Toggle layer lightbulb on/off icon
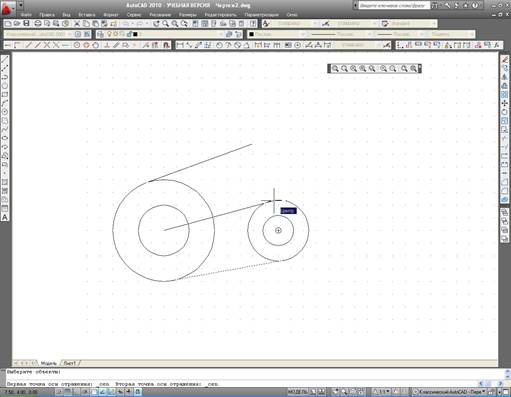The height and width of the screenshot is (397, 511). [x=109, y=34]
